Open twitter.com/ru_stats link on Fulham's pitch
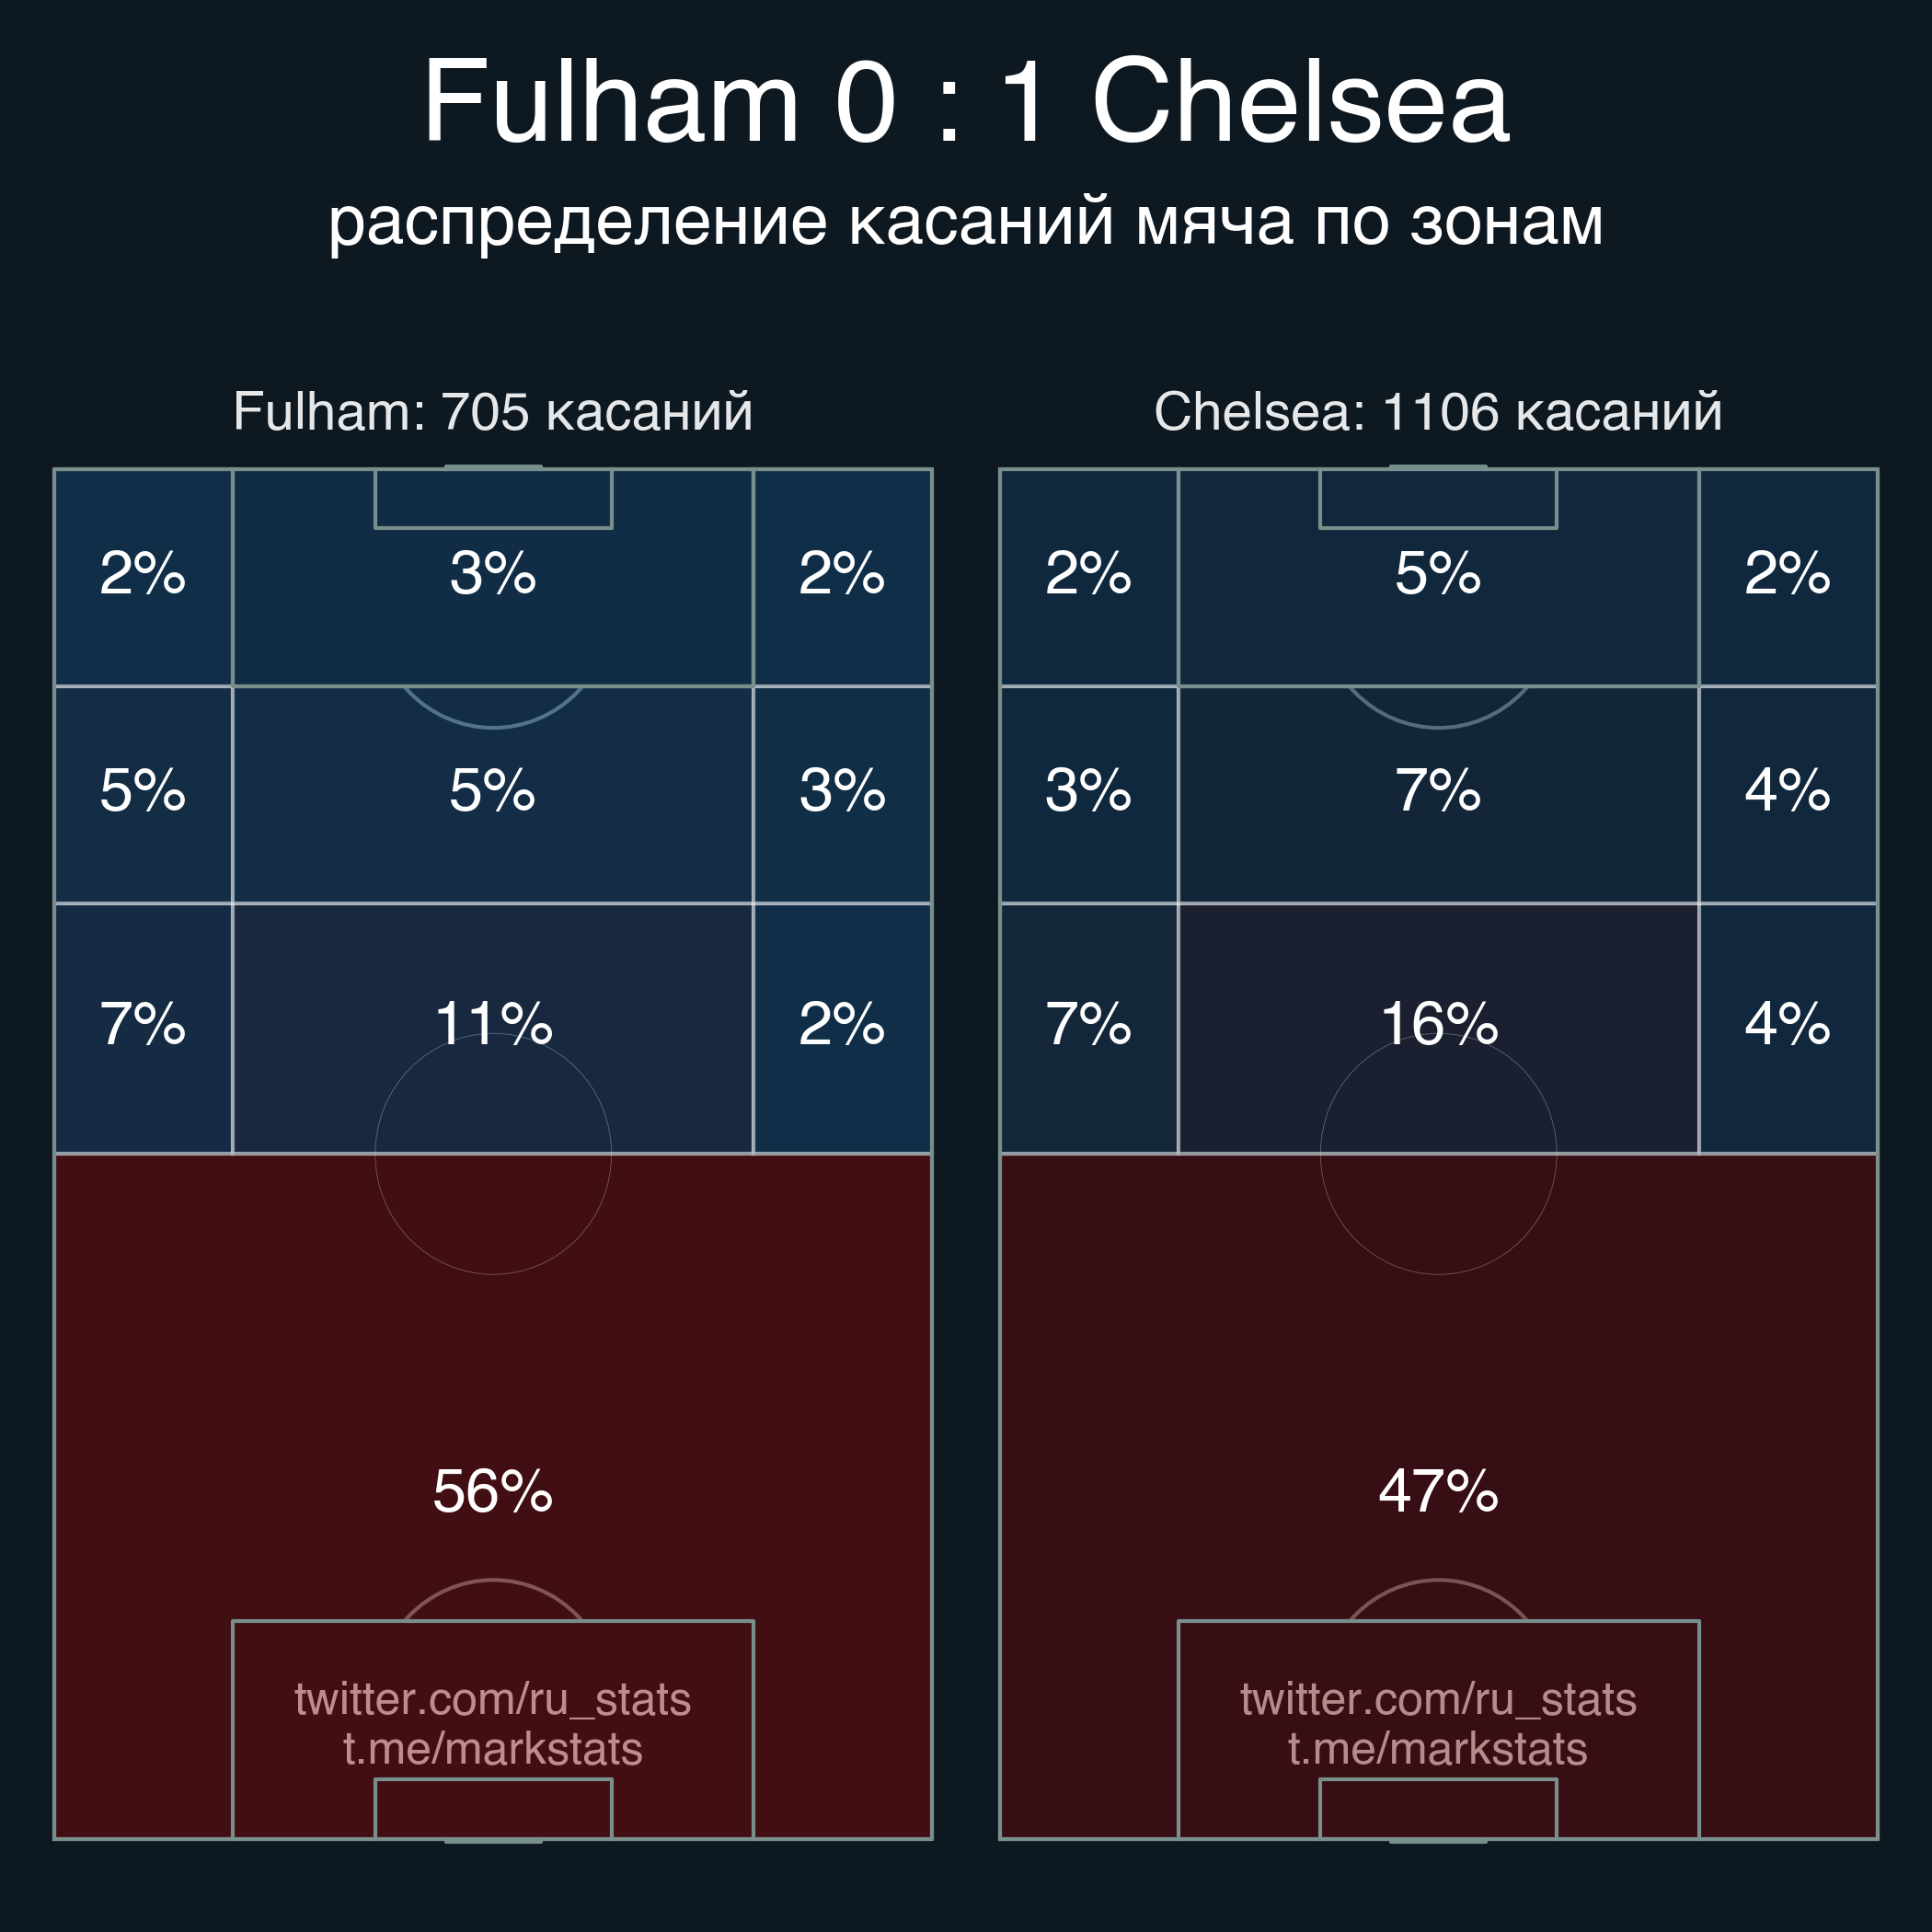 [492, 1699]
